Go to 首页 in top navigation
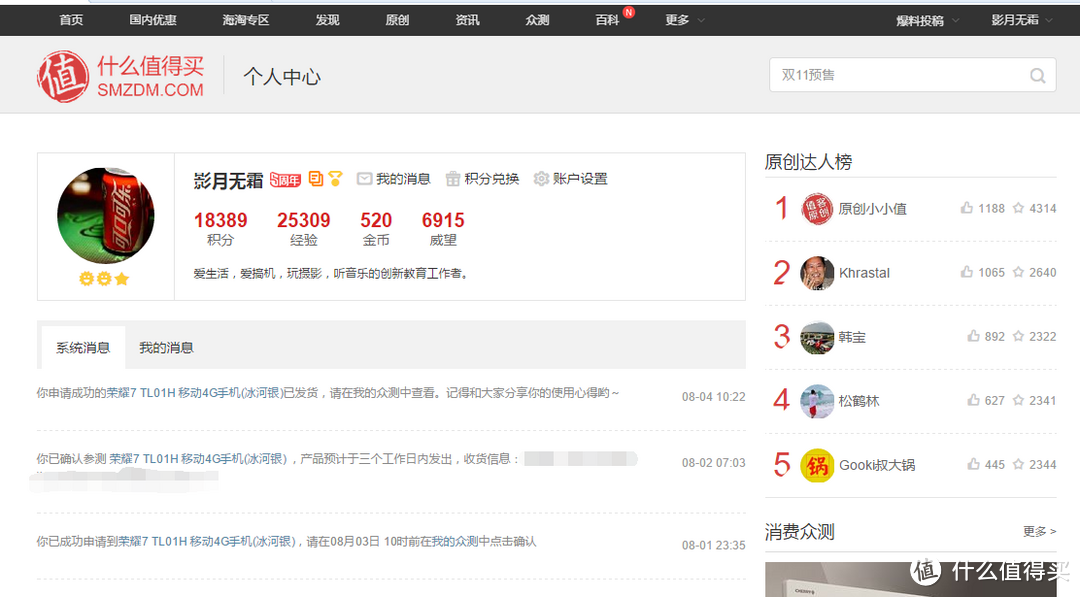 pos(71,20)
